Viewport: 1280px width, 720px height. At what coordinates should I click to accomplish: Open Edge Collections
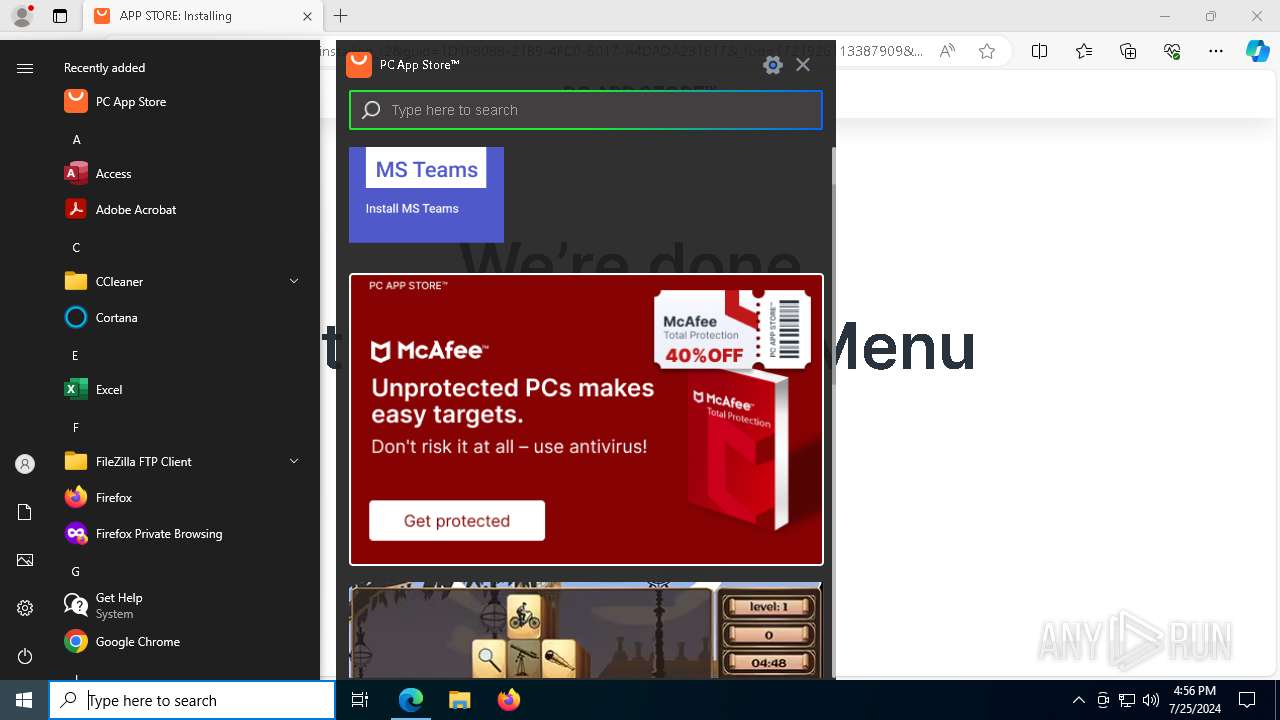[1128, 51]
